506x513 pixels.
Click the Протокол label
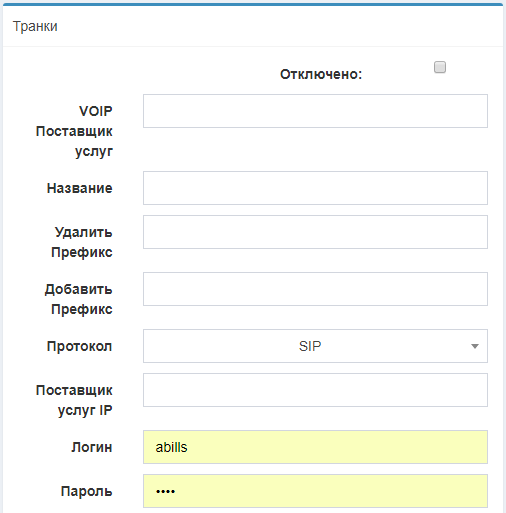(79, 346)
